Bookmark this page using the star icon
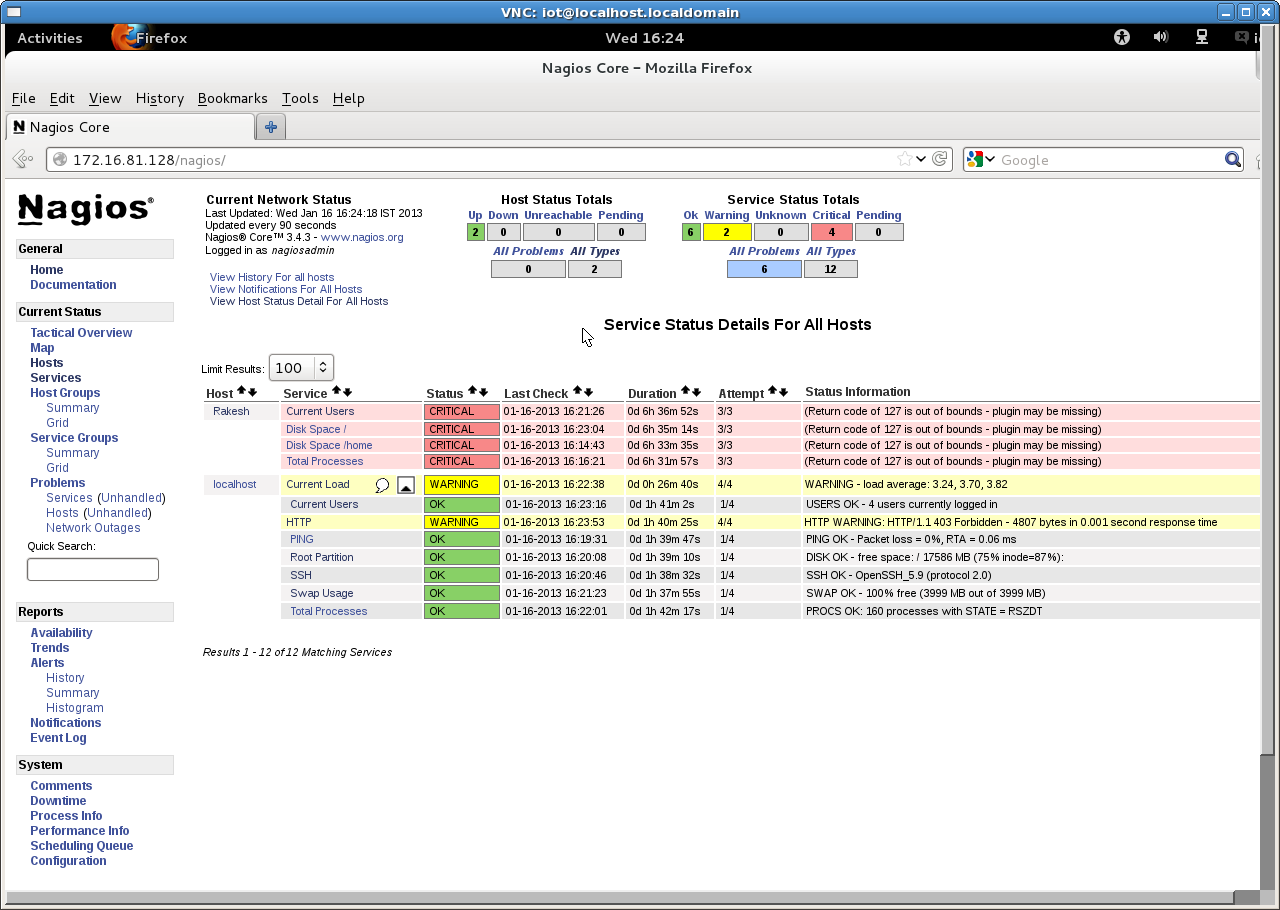The height and width of the screenshot is (910, 1280). coord(904,159)
